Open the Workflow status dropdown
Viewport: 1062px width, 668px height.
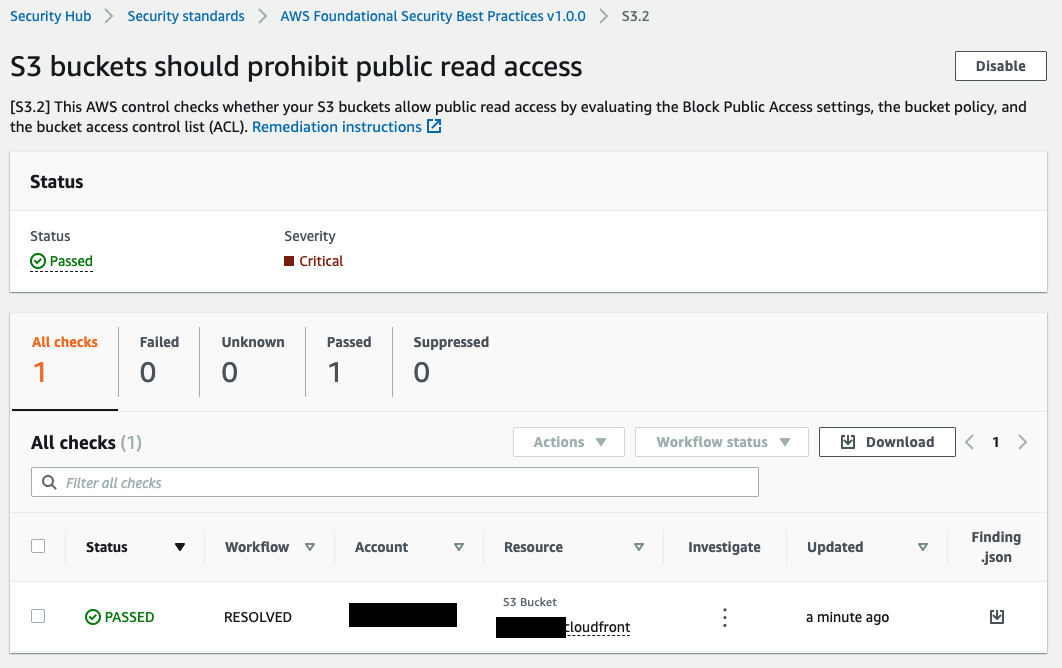(721, 441)
